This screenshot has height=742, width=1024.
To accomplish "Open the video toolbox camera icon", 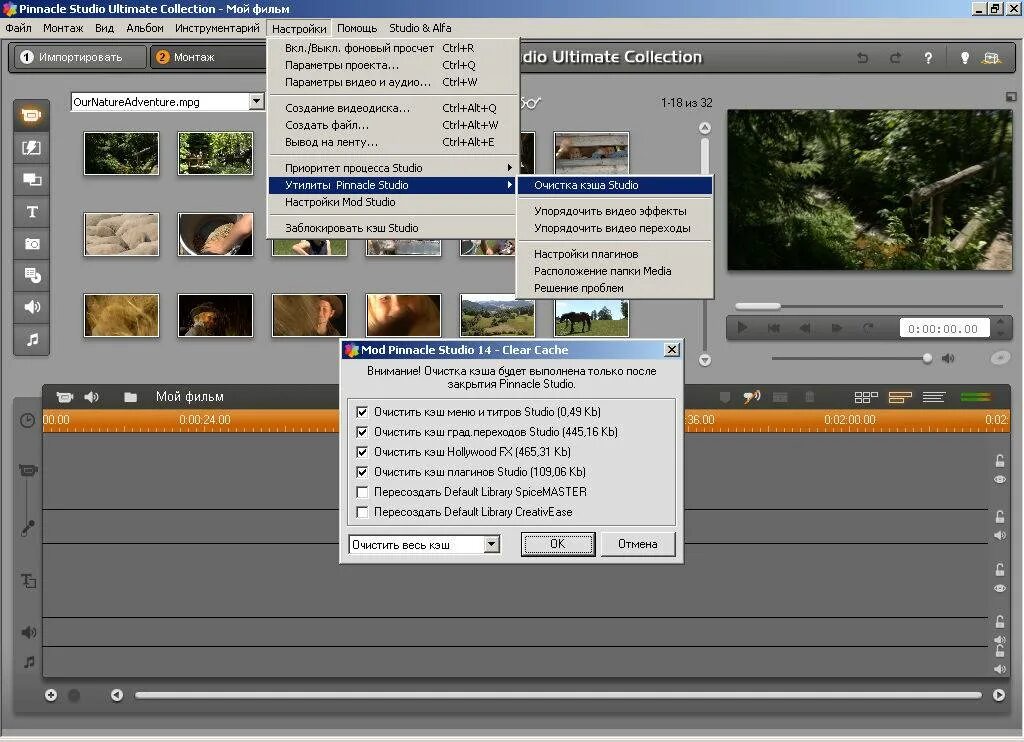I will pyautogui.click(x=65, y=396).
